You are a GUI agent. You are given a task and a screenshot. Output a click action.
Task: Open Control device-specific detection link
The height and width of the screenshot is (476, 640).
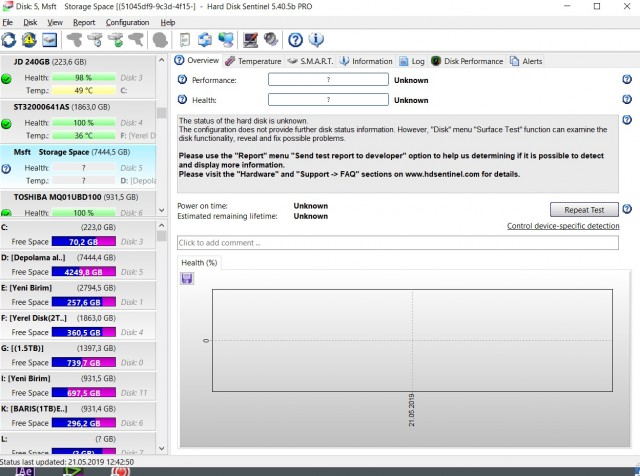[563, 226]
